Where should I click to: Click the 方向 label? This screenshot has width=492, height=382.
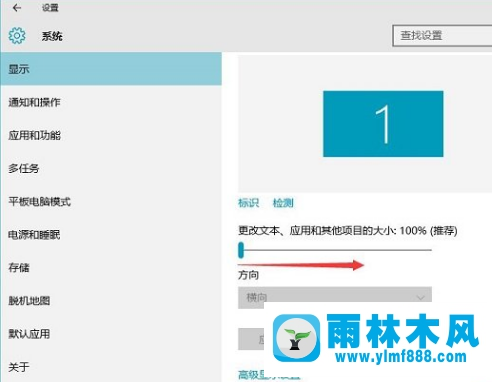tap(248, 275)
